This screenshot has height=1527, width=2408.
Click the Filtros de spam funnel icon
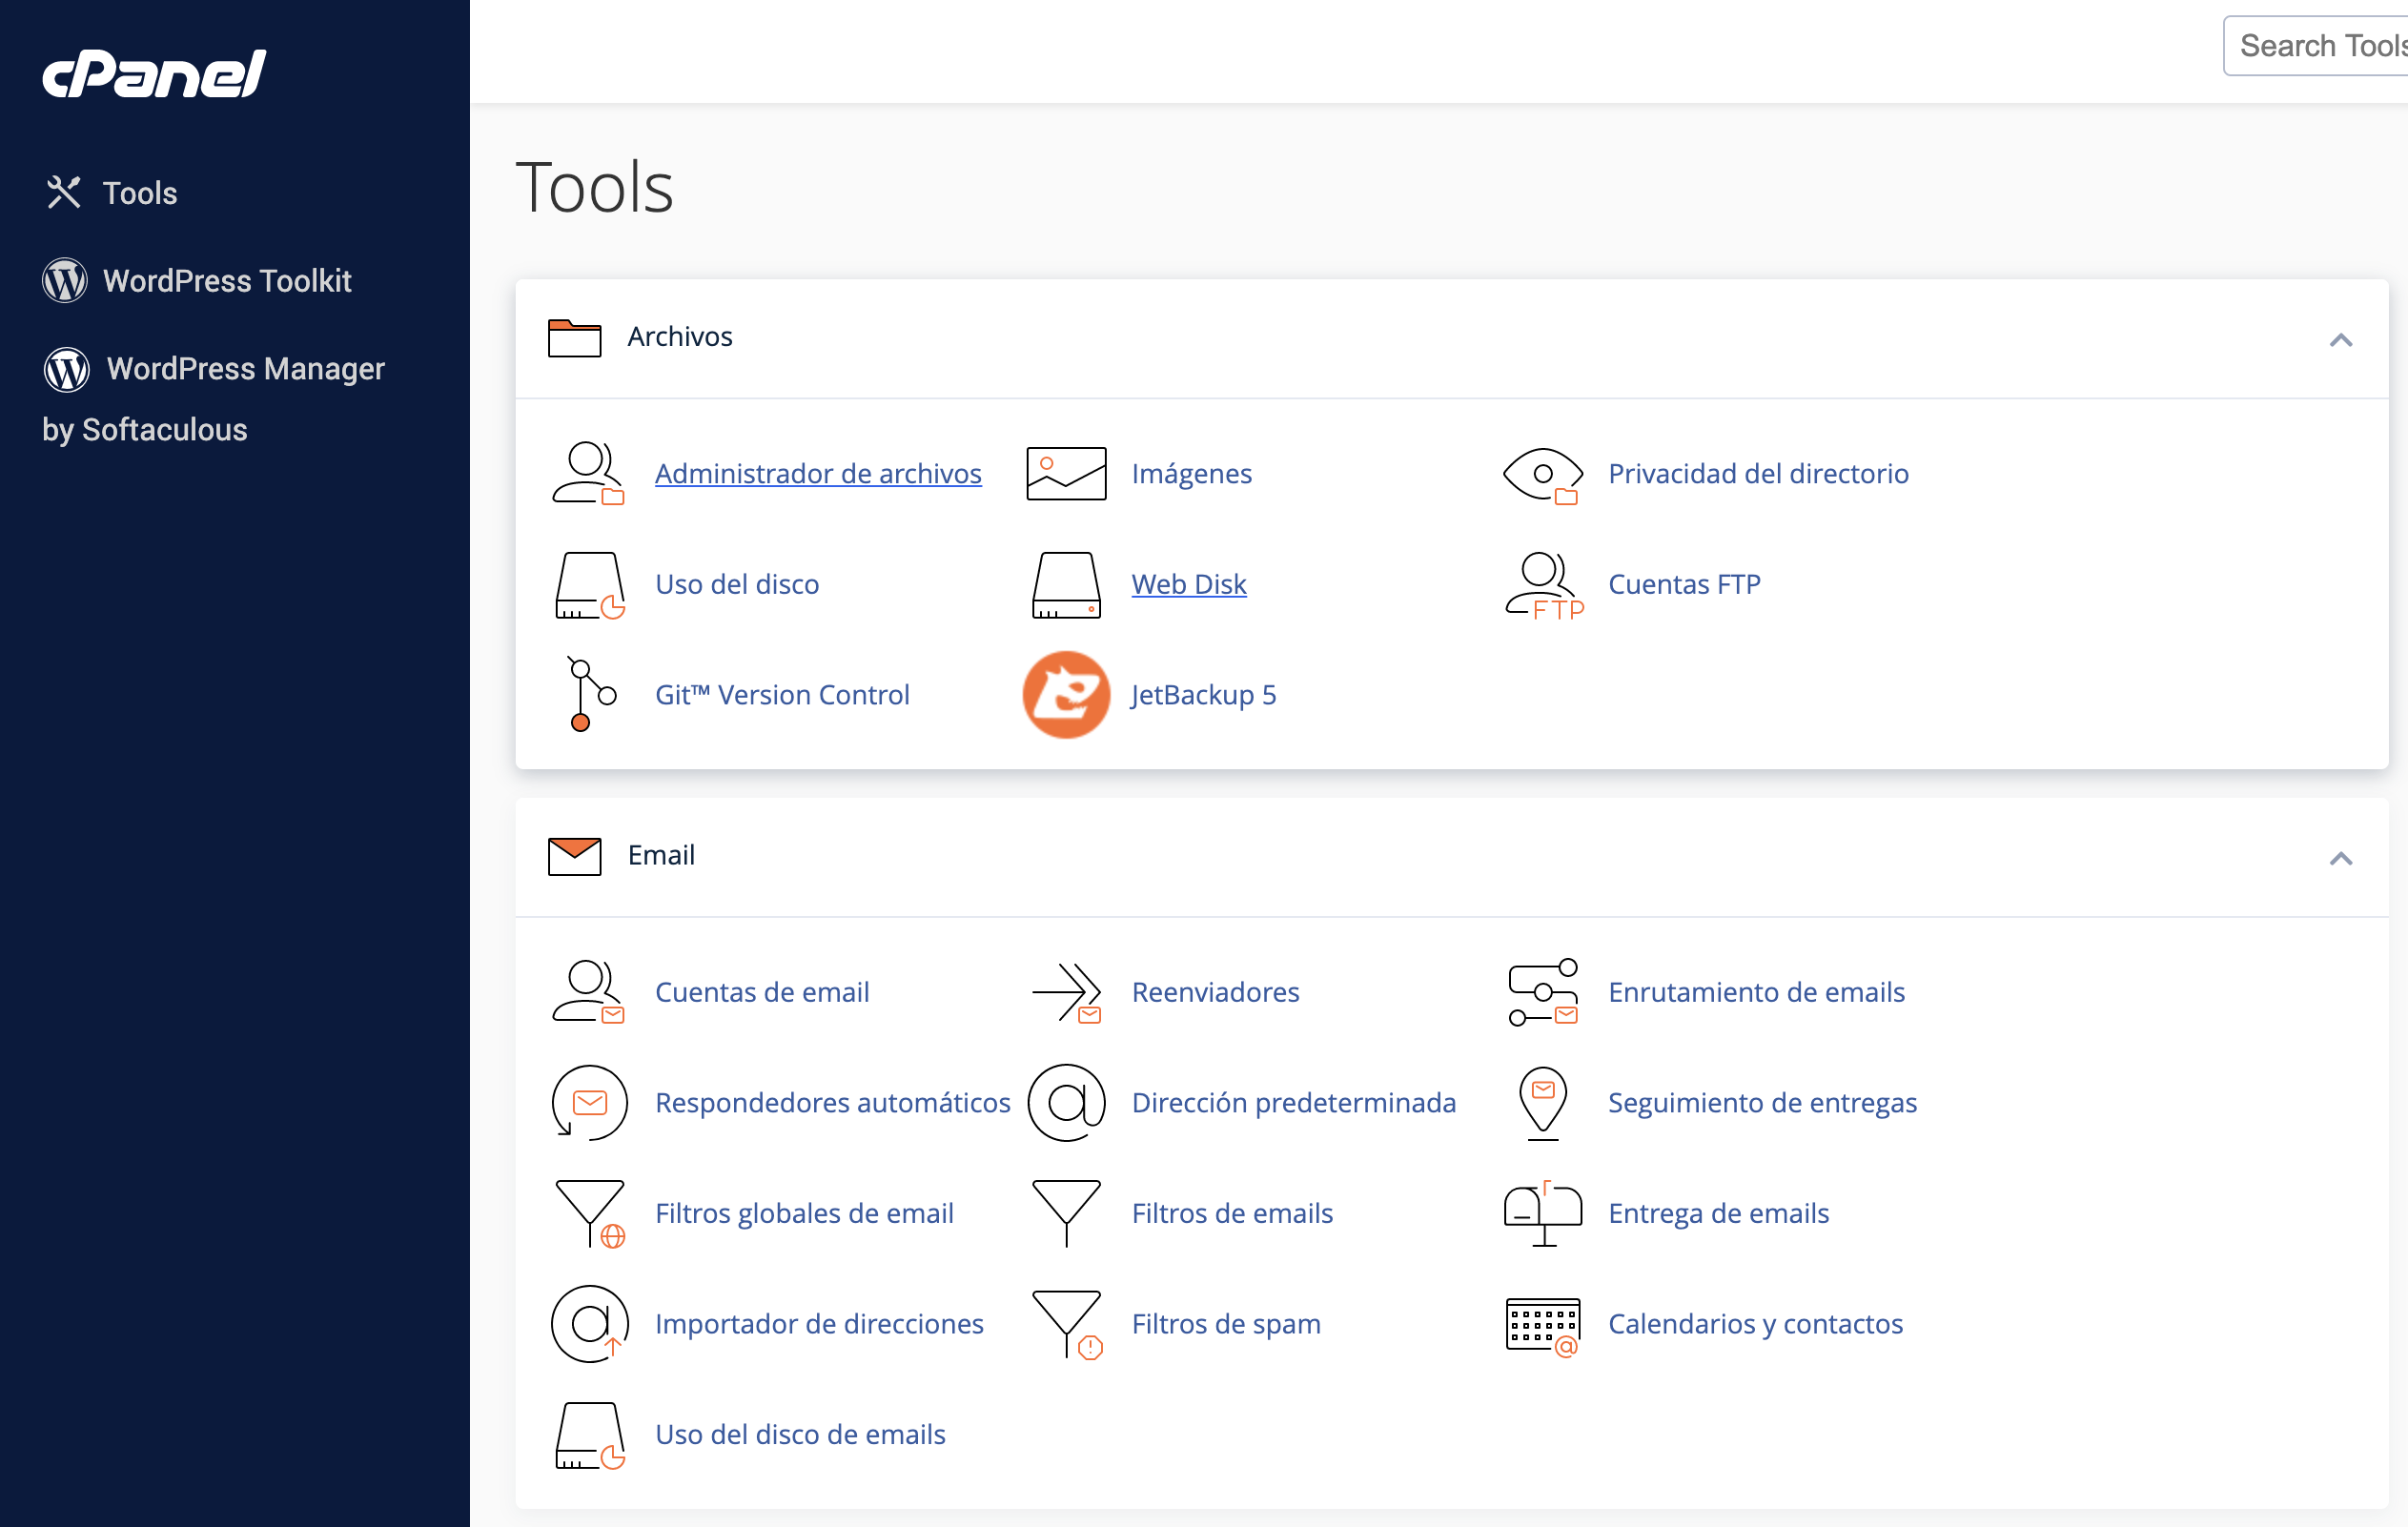(x=1066, y=1324)
